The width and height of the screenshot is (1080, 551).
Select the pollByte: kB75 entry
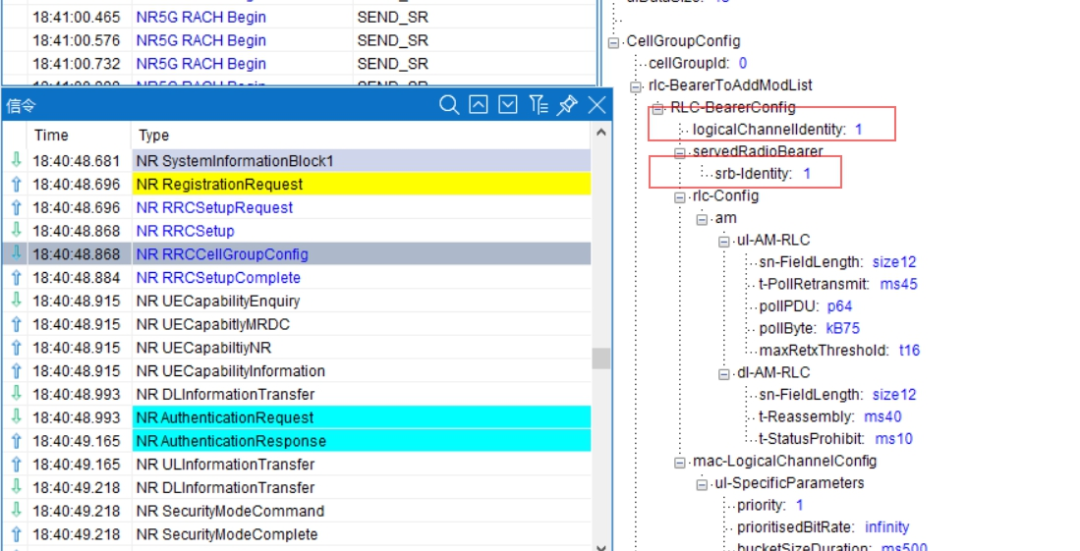coord(809,329)
